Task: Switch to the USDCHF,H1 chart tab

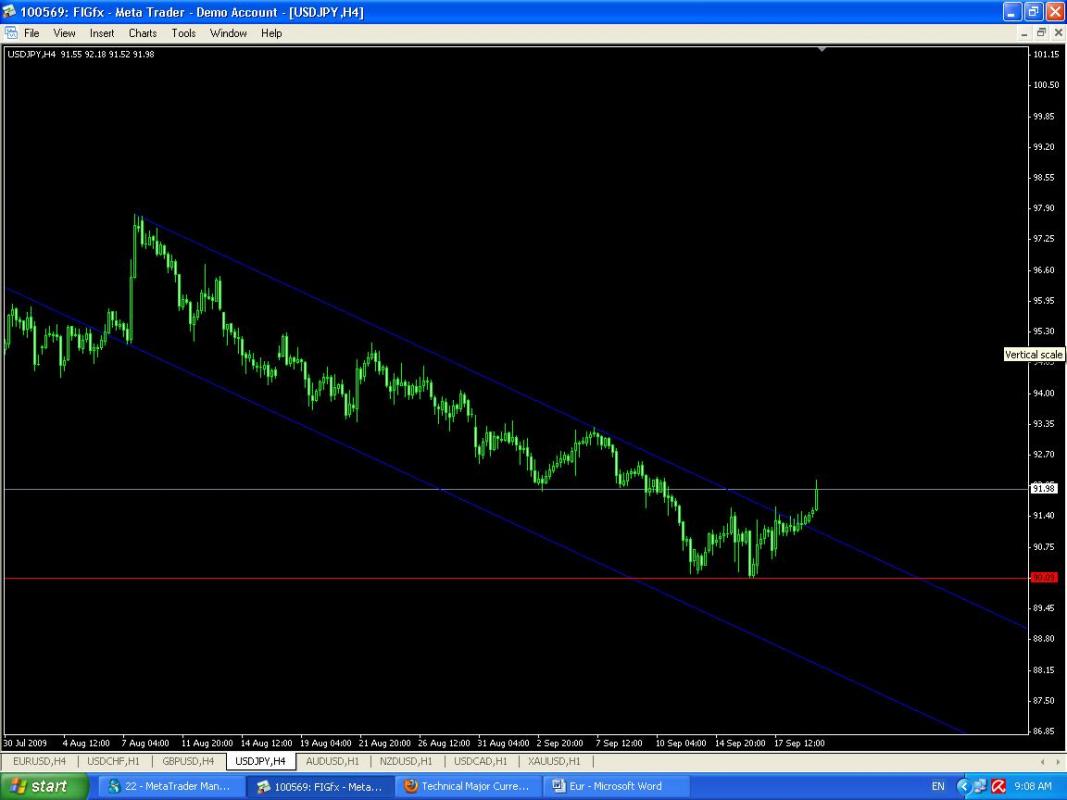Action: point(113,761)
